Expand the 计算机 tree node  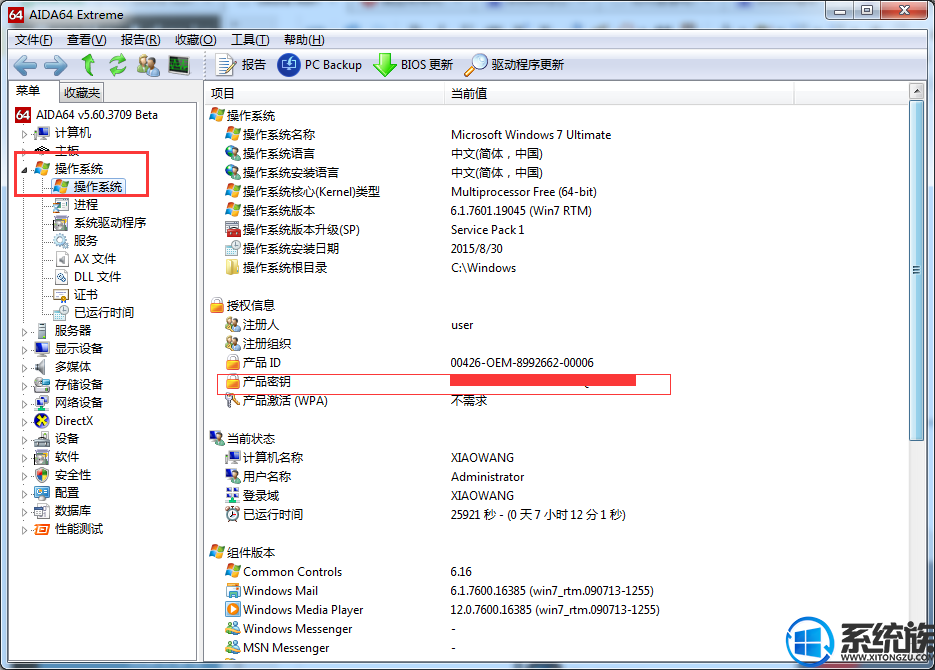click(24, 134)
